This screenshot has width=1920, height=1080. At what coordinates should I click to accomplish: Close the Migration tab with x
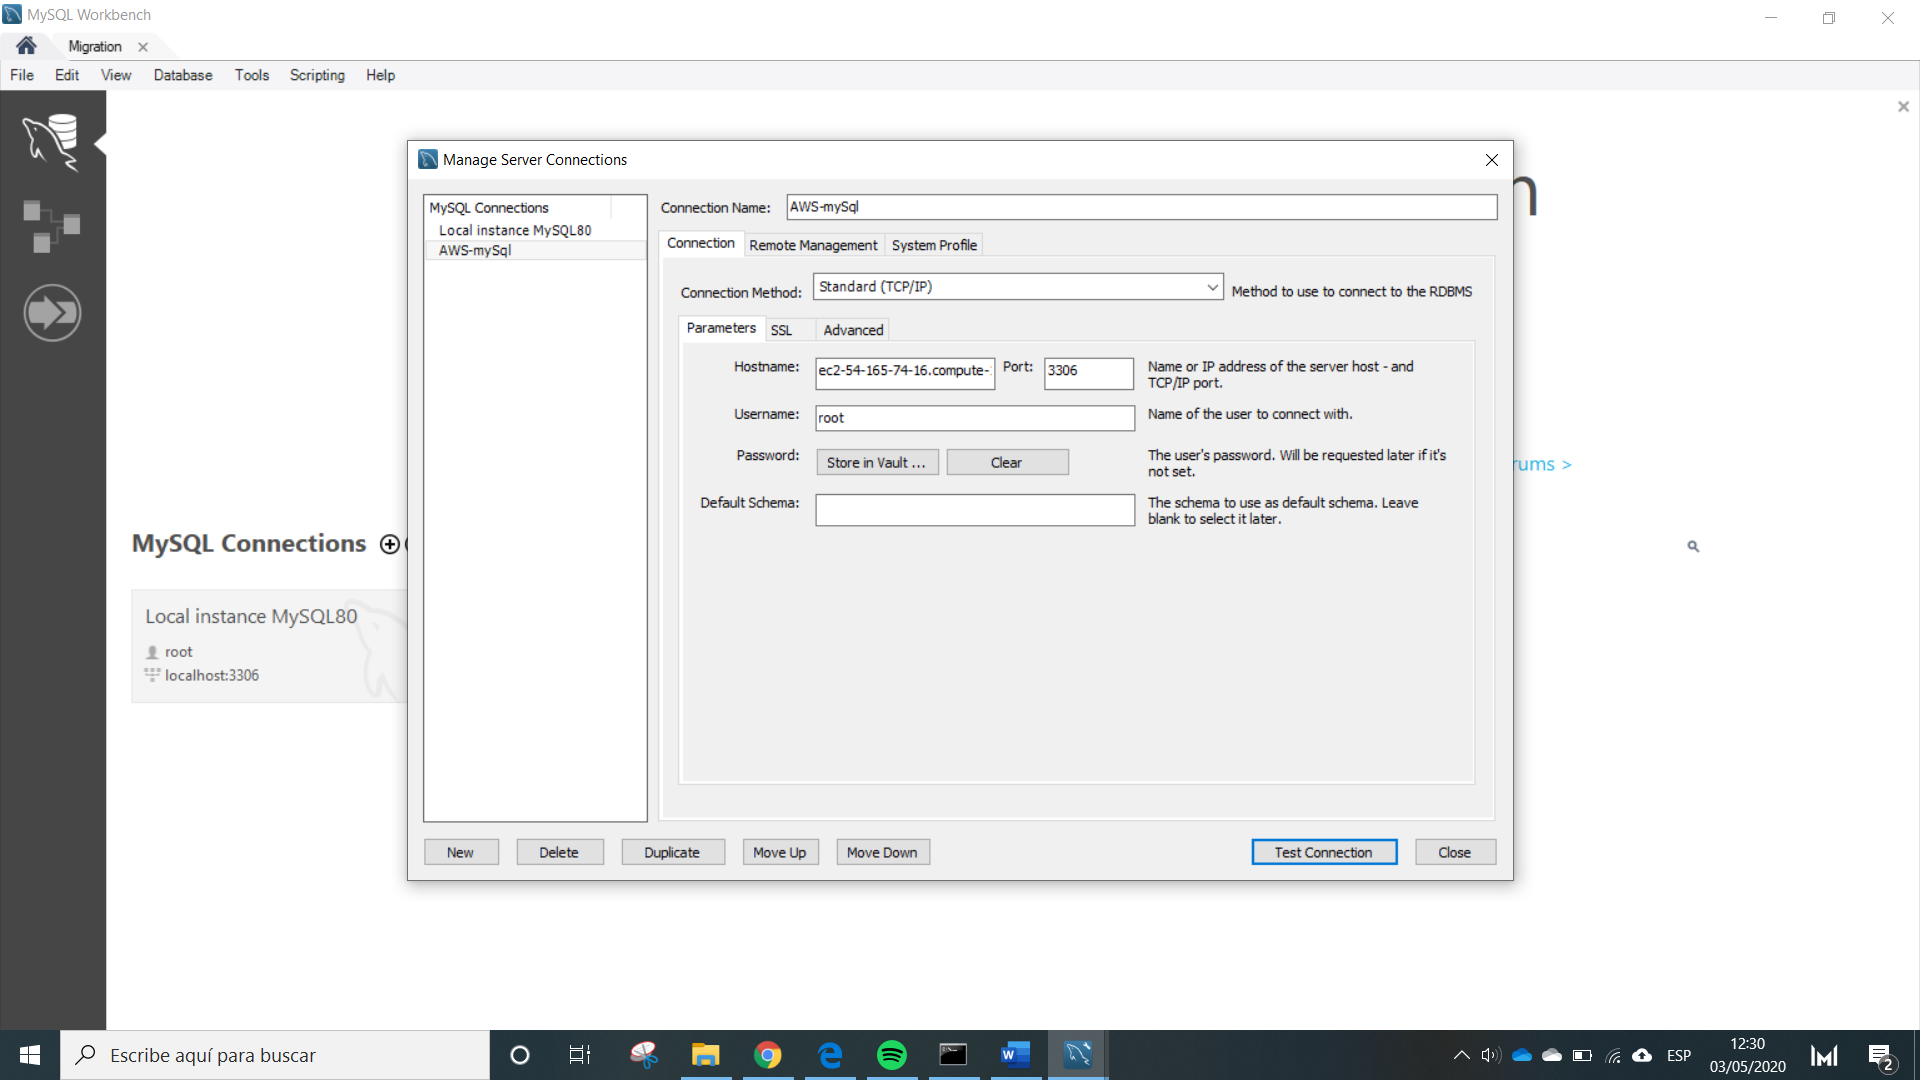[x=143, y=47]
